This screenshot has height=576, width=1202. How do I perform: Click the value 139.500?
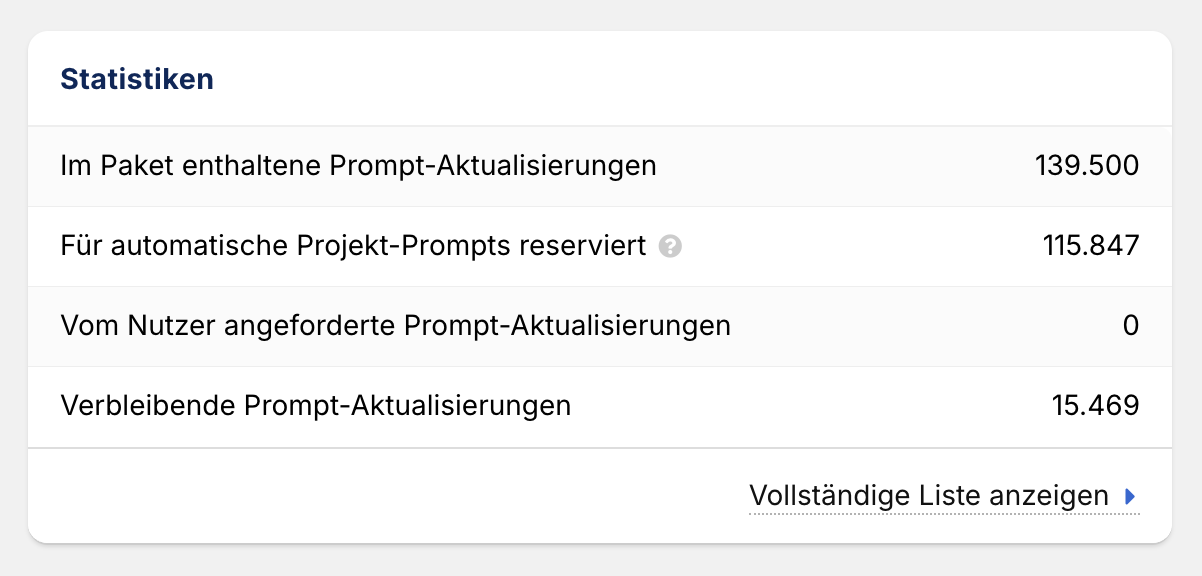(x=1086, y=165)
